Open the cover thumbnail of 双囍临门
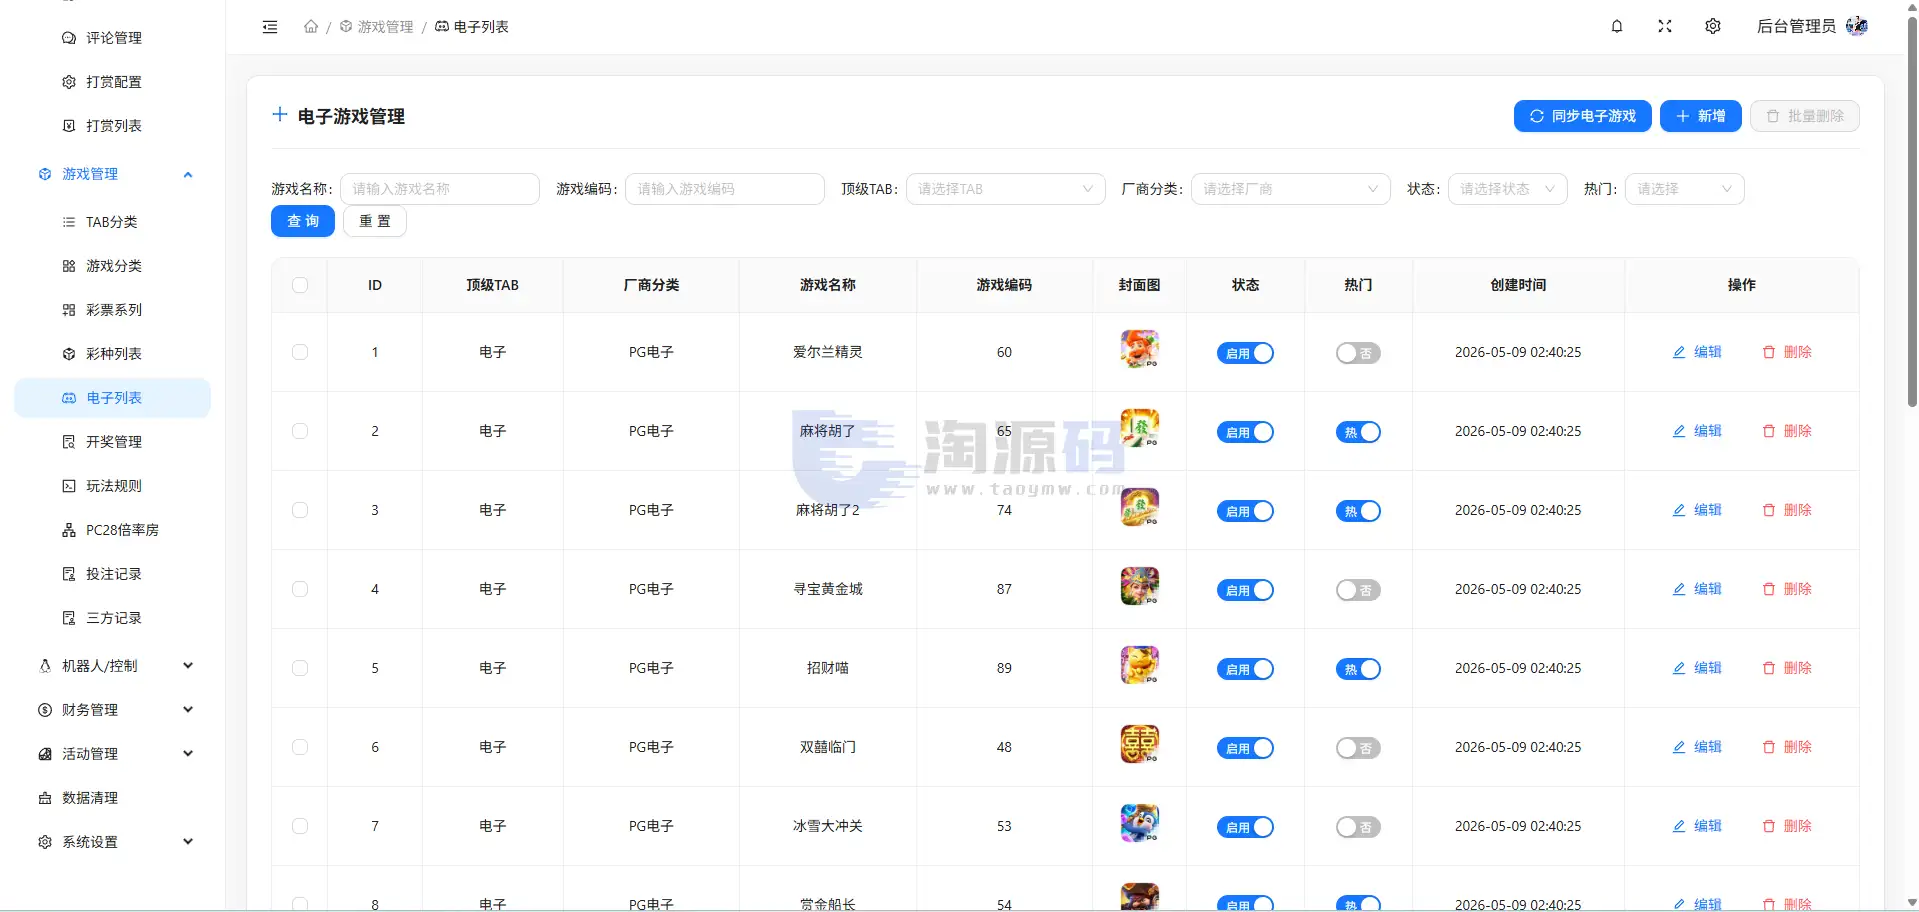1919x912 pixels. pyautogui.click(x=1139, y=744)
